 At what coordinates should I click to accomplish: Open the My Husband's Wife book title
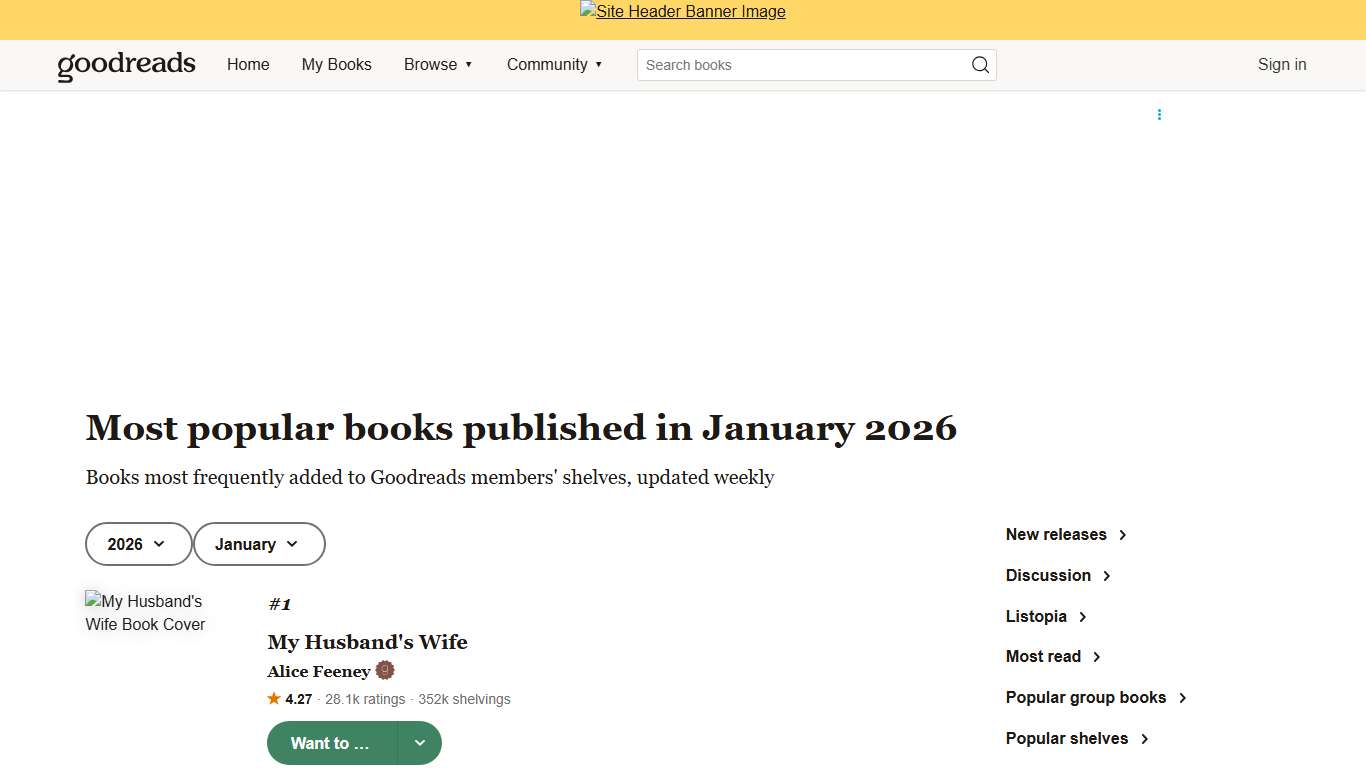pyautogui.click(x=367, y=642)
